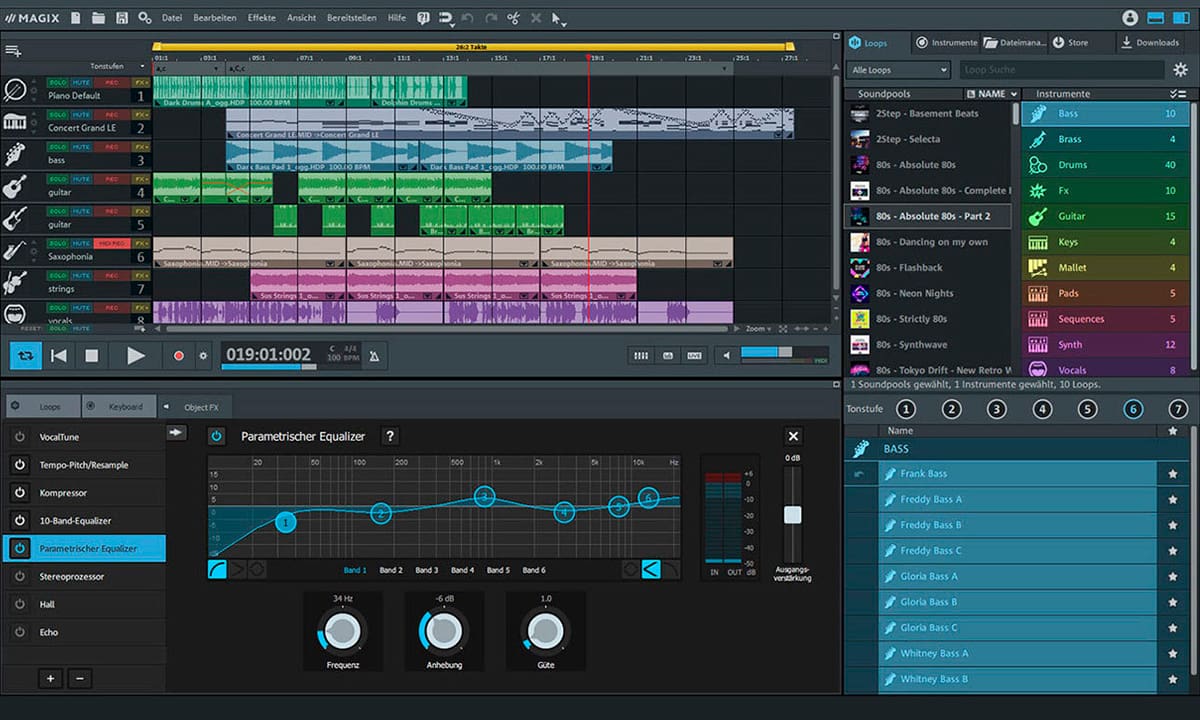Click the metronome icon
This screenshot has width=1200, height=720.
(x=374, y=355)
